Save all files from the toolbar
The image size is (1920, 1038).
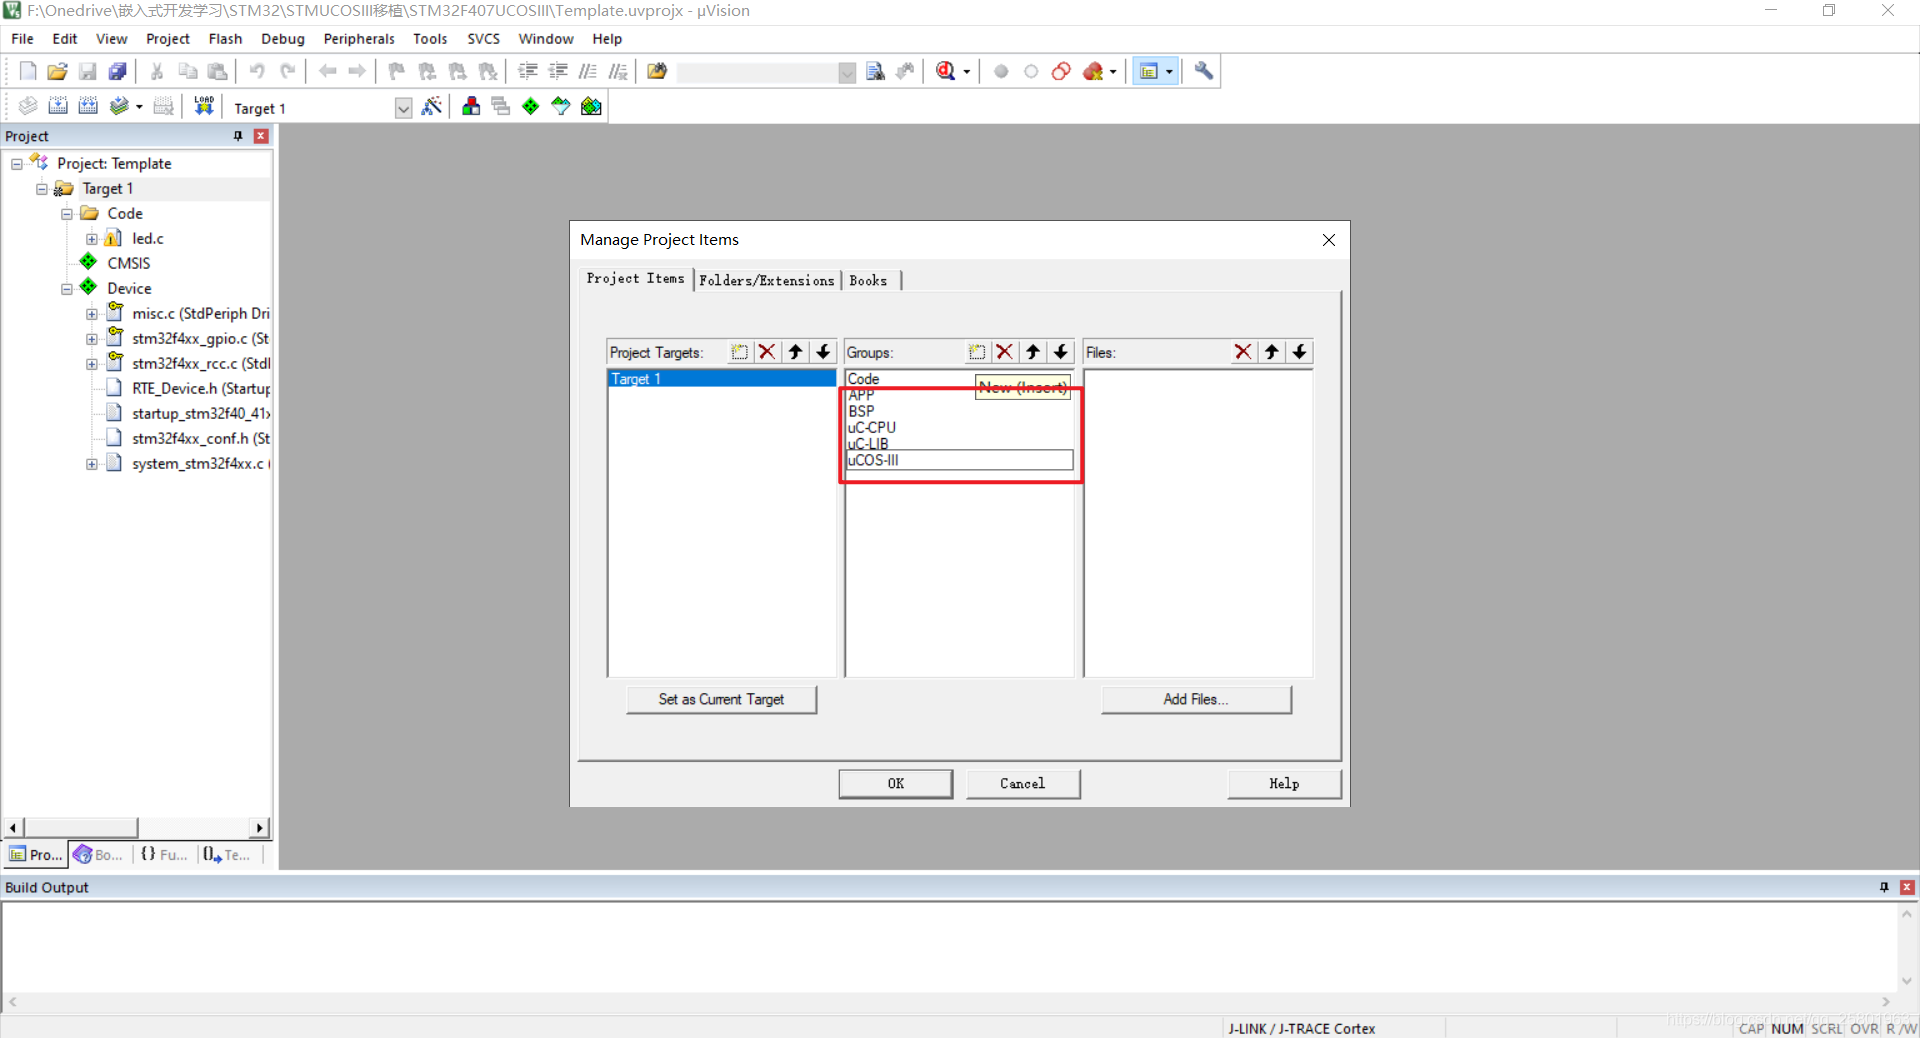[x=117, y=71]
